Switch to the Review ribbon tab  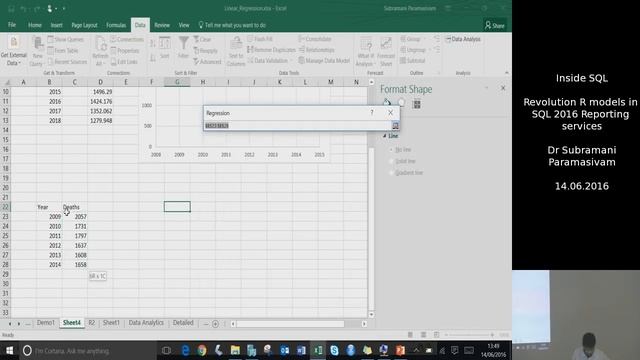[x=162, y=25]
